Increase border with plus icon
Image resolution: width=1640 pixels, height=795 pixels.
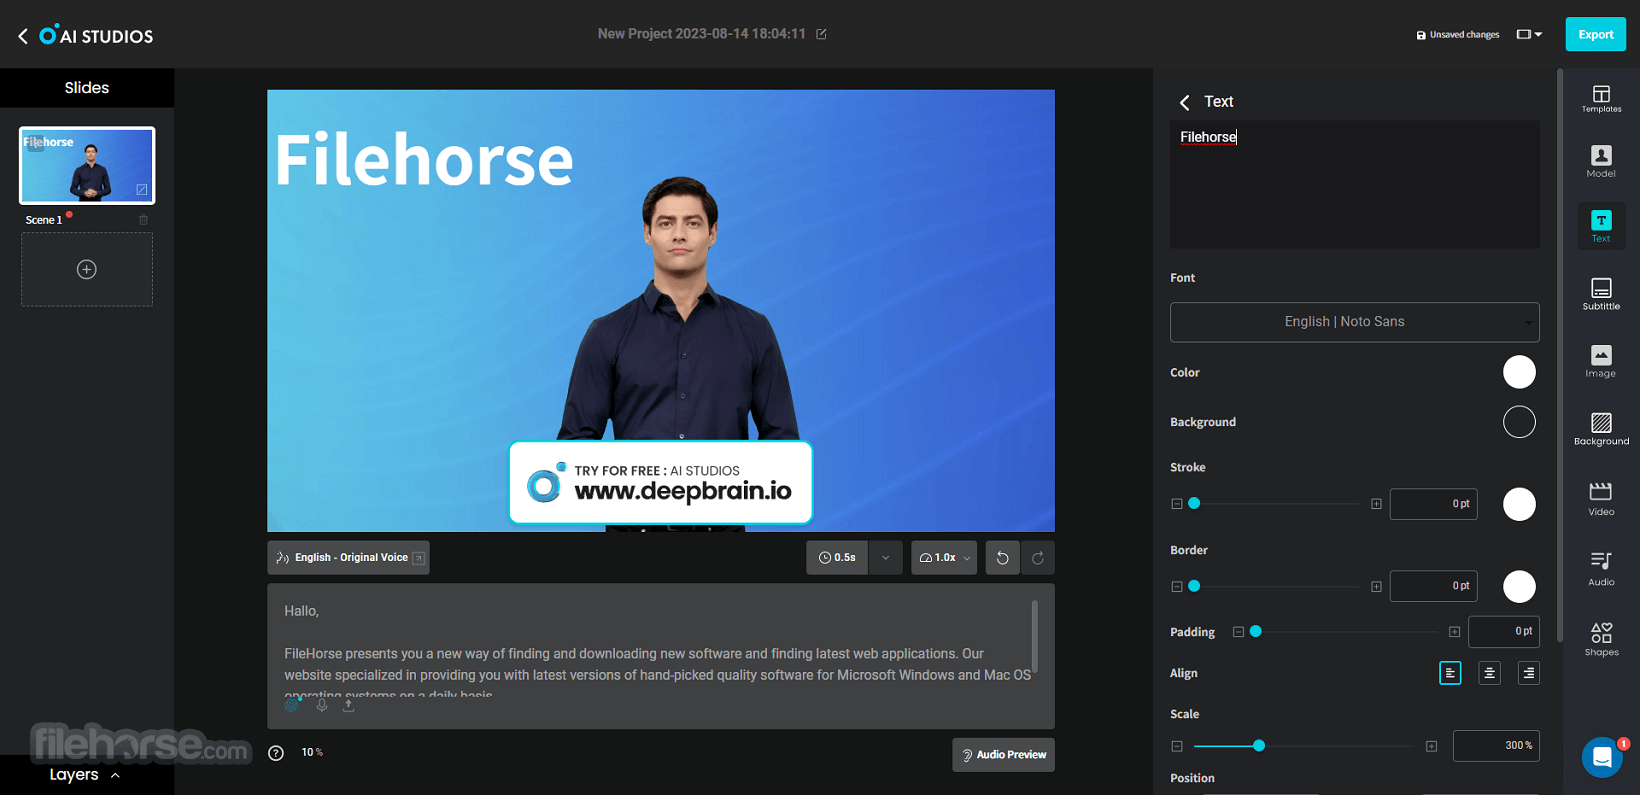click(x=1376, y=587)
